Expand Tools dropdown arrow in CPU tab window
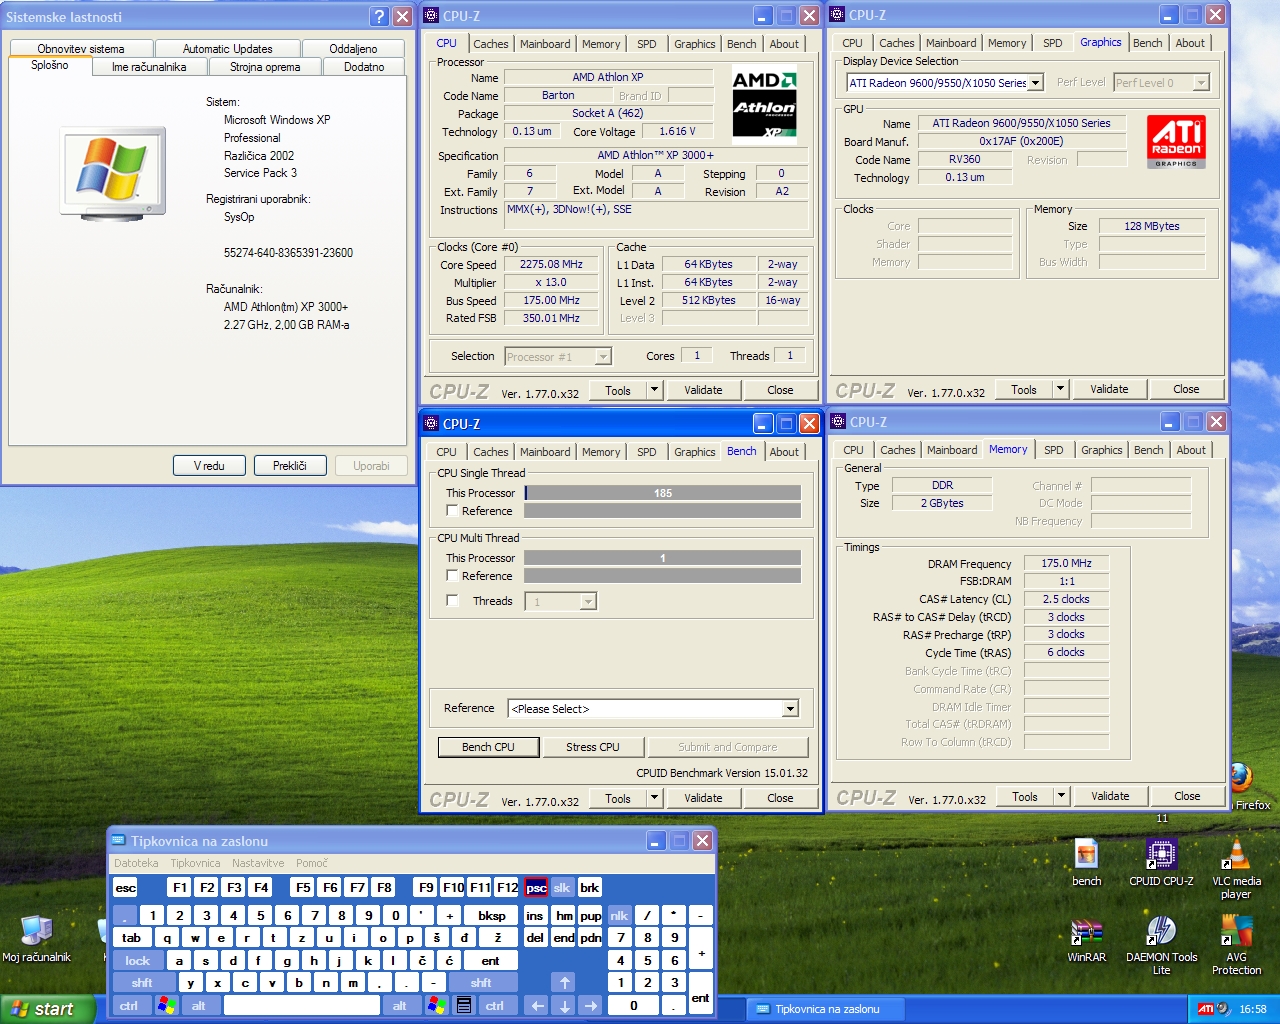 655,390
